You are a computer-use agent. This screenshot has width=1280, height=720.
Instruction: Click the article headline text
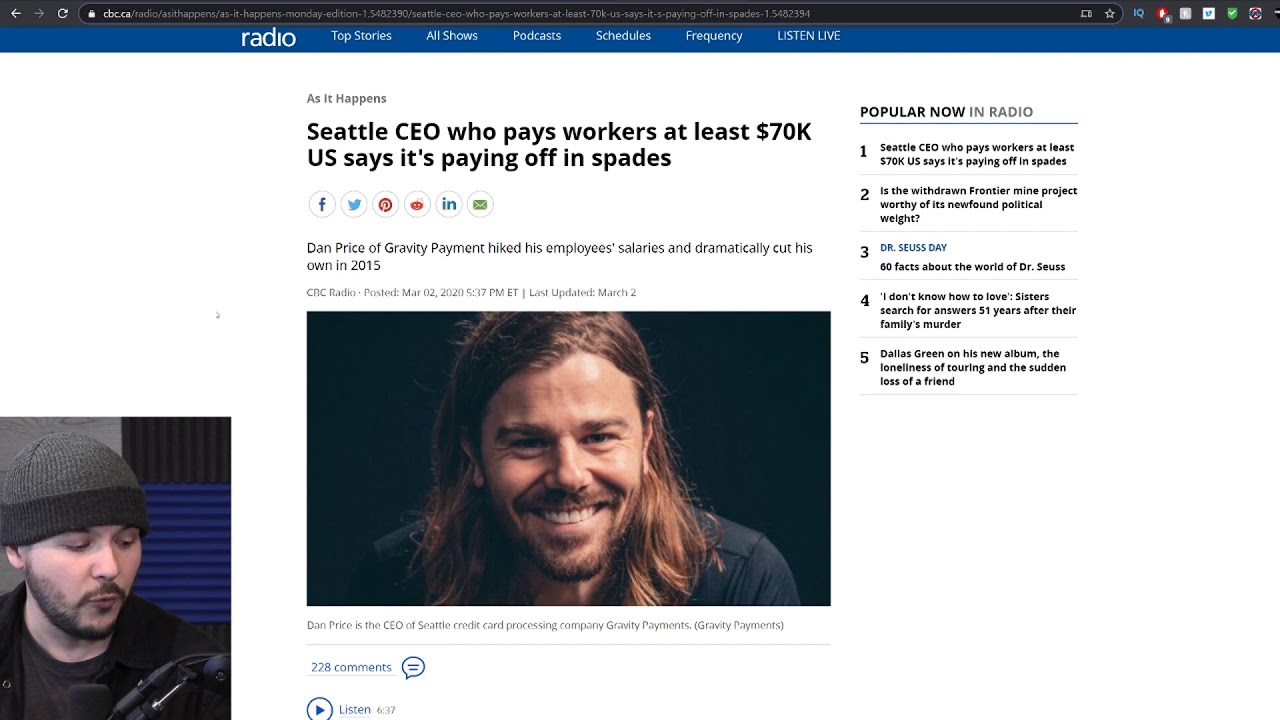pyautogui.click(x=559, y=145)
